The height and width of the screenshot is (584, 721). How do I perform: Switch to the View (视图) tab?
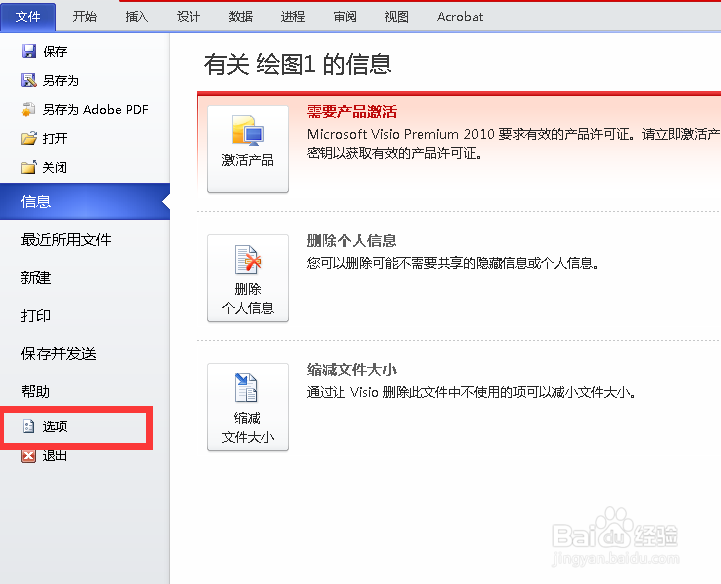(x=396, y=17)
